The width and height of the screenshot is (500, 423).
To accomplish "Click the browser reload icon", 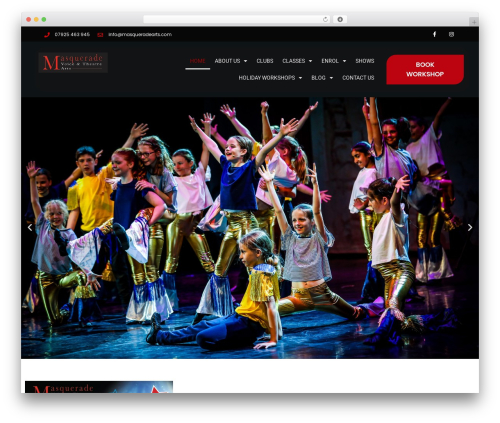I will tap(325, 19).
